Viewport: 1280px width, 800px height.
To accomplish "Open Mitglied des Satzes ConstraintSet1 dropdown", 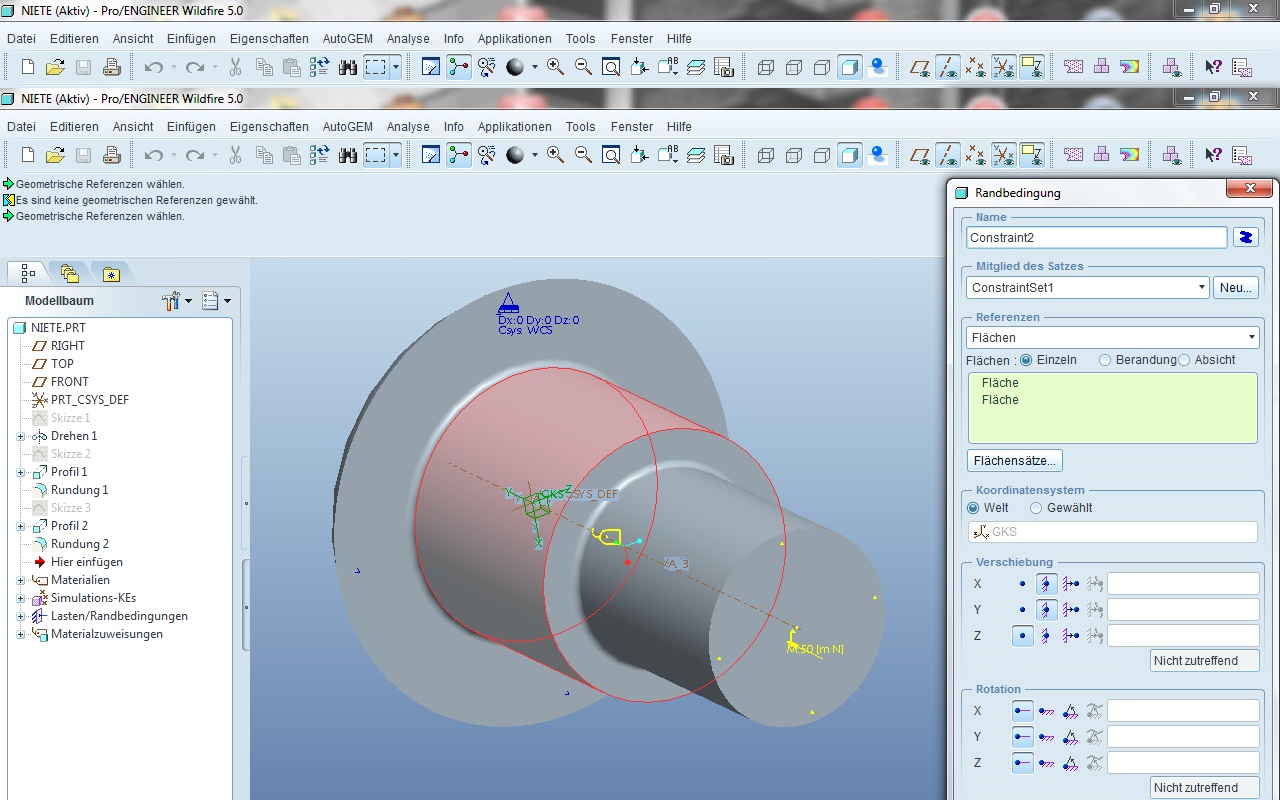I will [1201, 288].
